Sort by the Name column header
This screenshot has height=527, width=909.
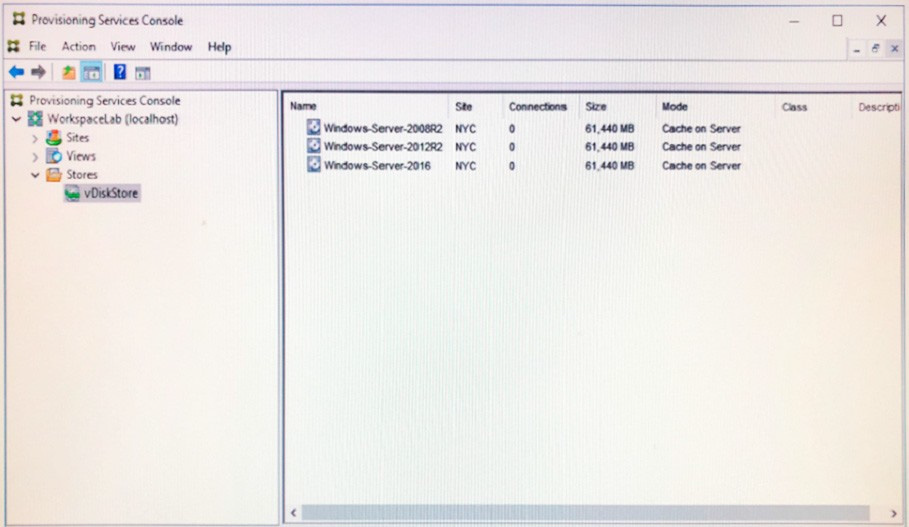[303, 106]
